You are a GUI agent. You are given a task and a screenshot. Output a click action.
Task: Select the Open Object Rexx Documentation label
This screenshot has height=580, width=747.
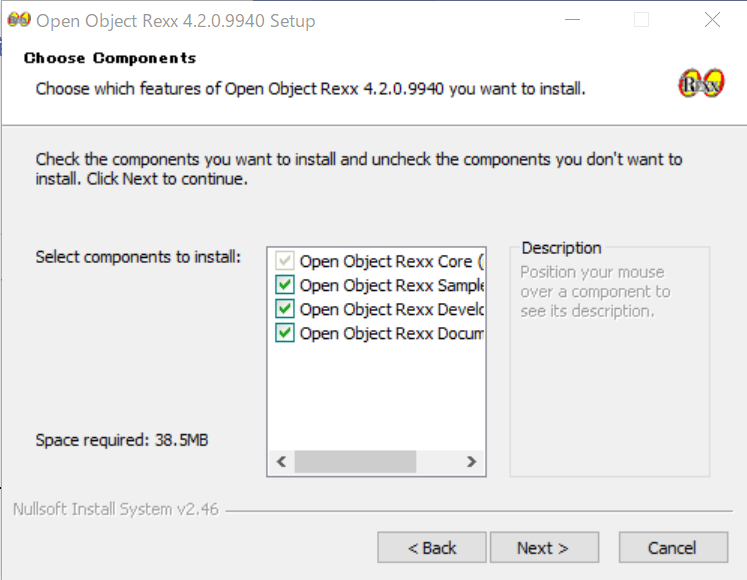(390, 333)
